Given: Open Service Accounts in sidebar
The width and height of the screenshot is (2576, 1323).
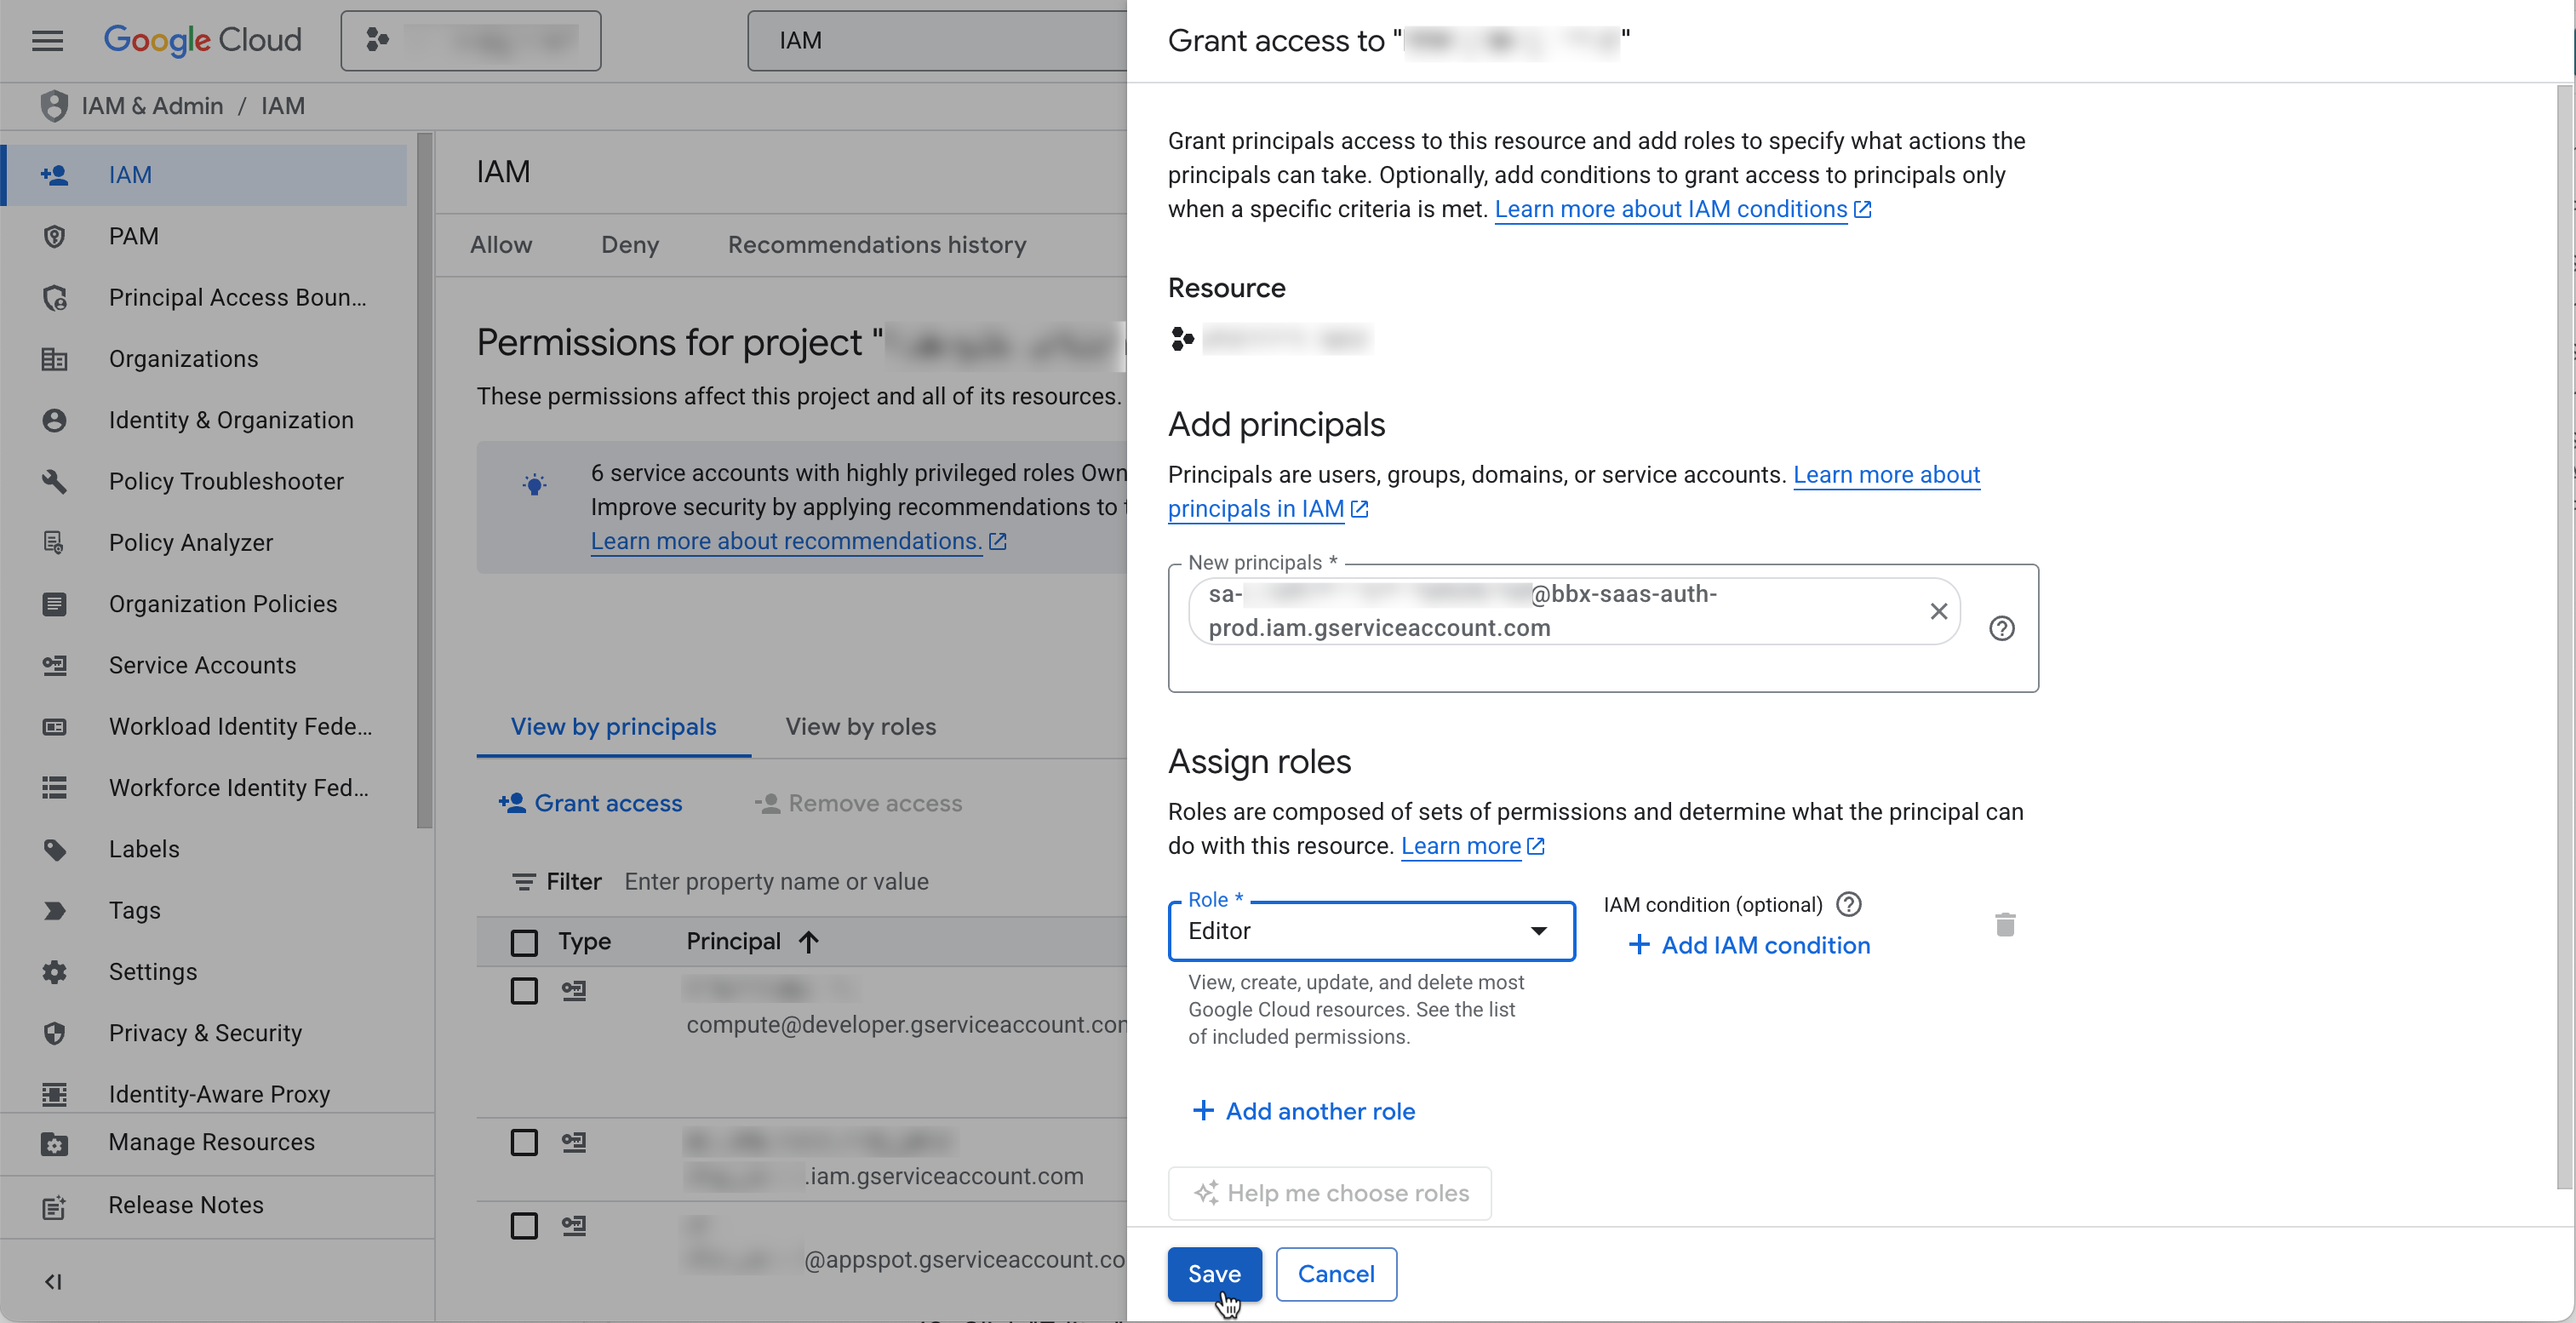Looking at the screenshot, I should (x=202, y=665).
